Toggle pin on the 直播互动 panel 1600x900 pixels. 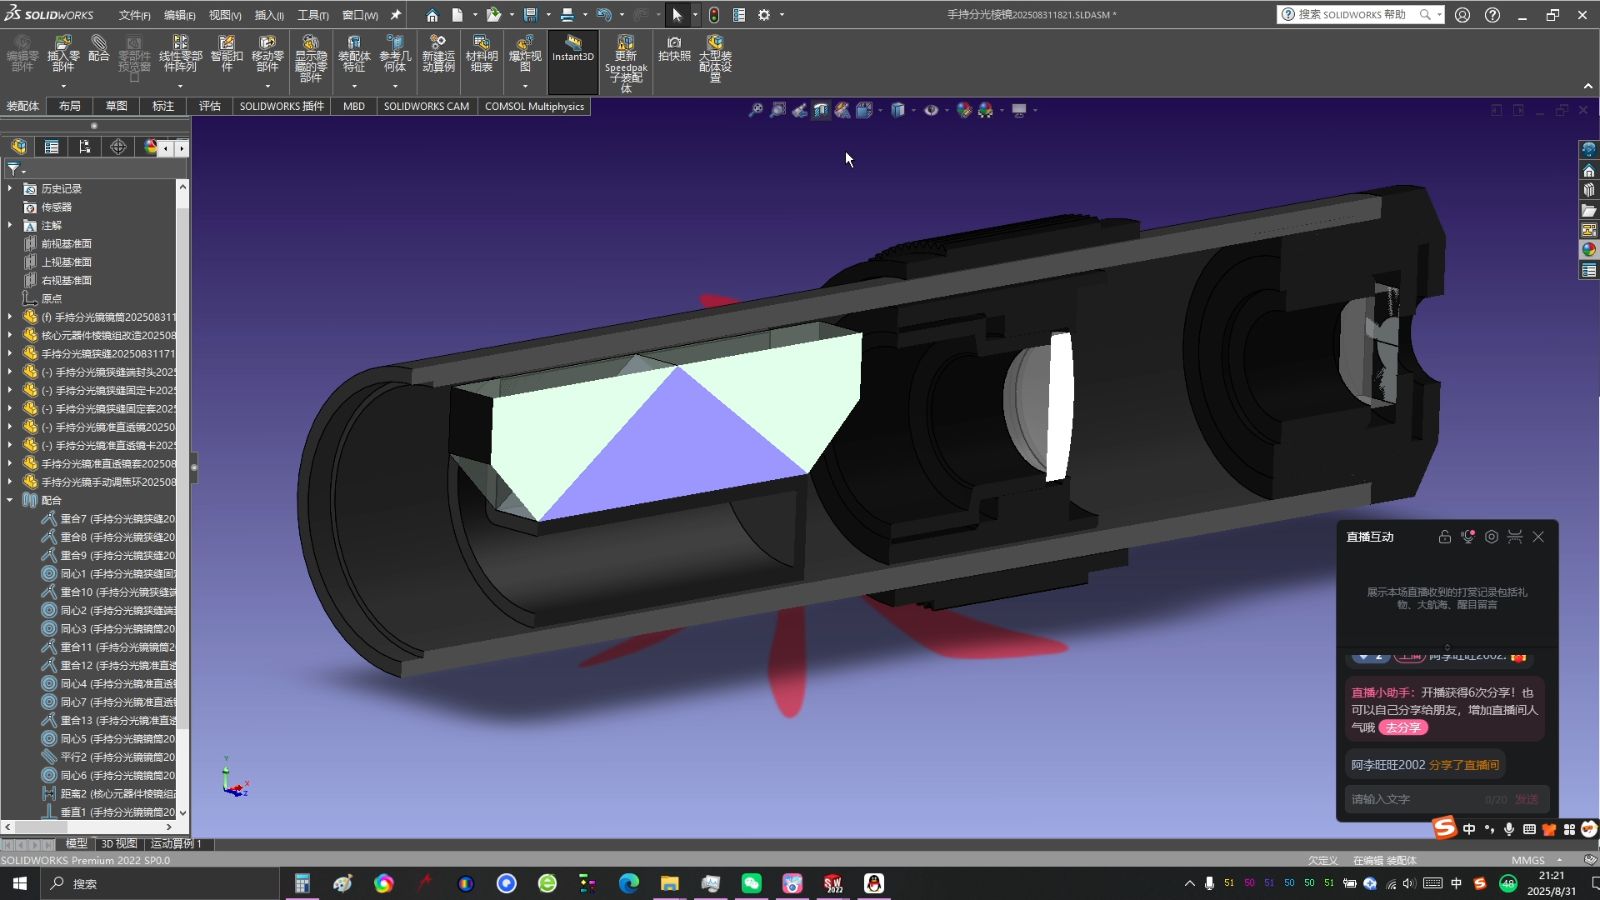pos(1444,537)
